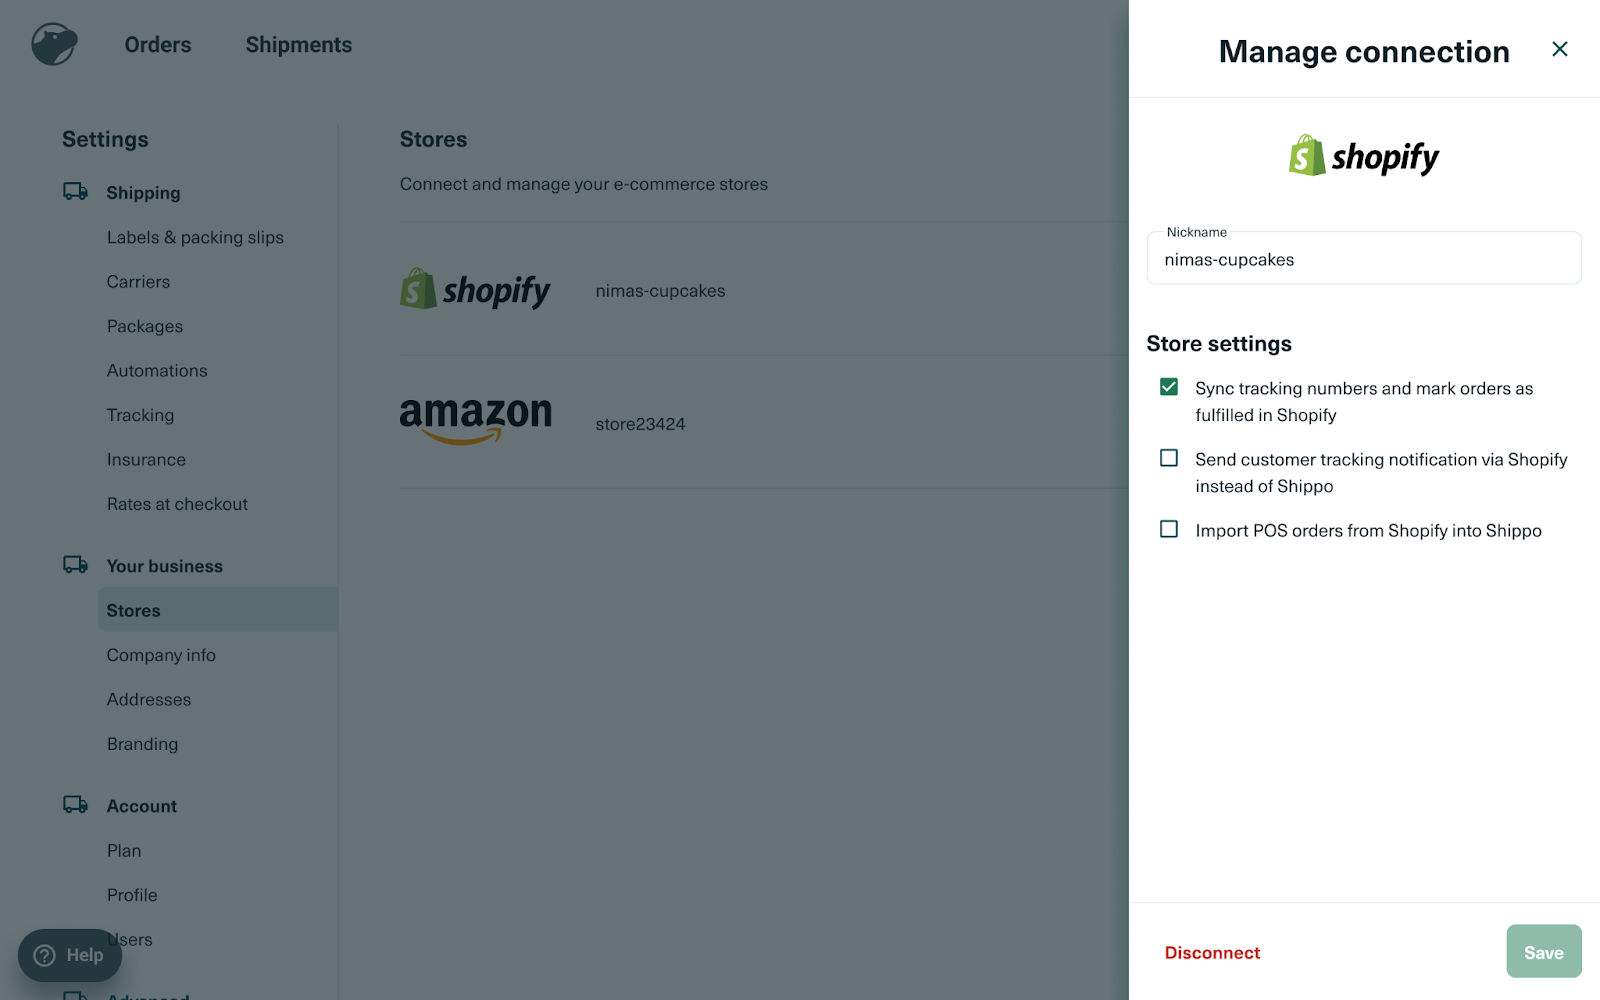The image size is (1600, 1000).
Task: Click the Disconnect link
Action: tap(1212, 953)
